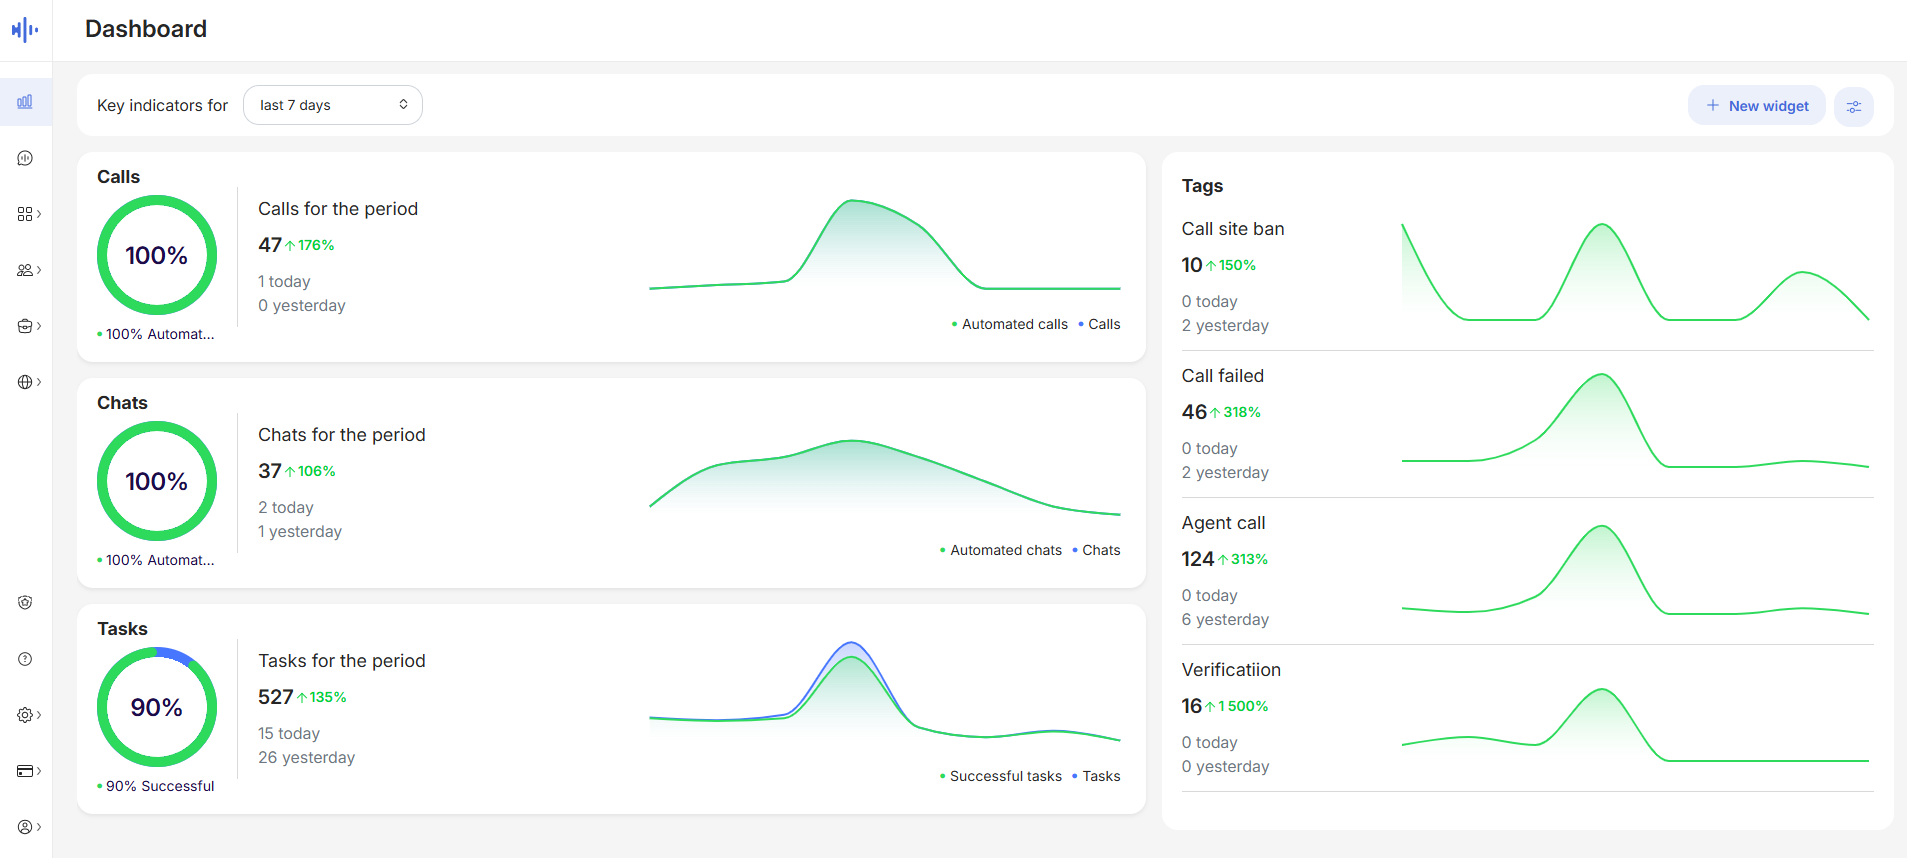The width and height of the screenshot is (1907, 858).
Task: Click the Agent call sparkline chart
Action: coord(1635,569)
